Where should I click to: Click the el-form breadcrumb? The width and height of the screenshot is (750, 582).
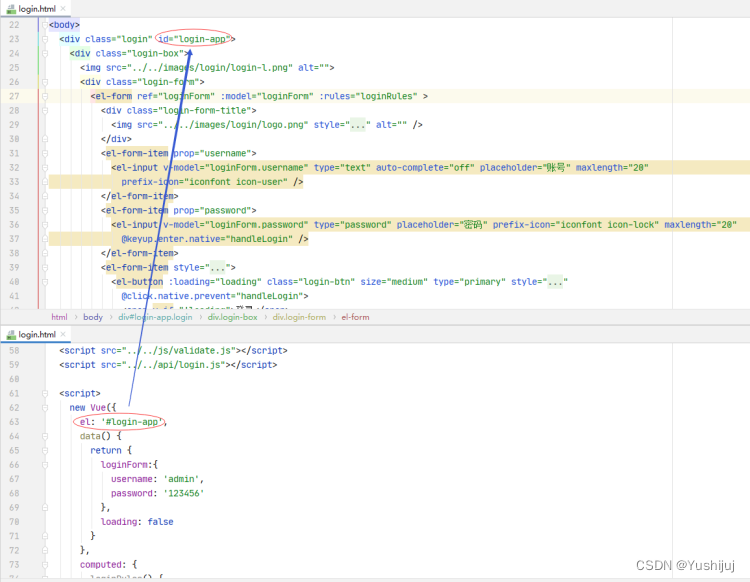[355, 317]
